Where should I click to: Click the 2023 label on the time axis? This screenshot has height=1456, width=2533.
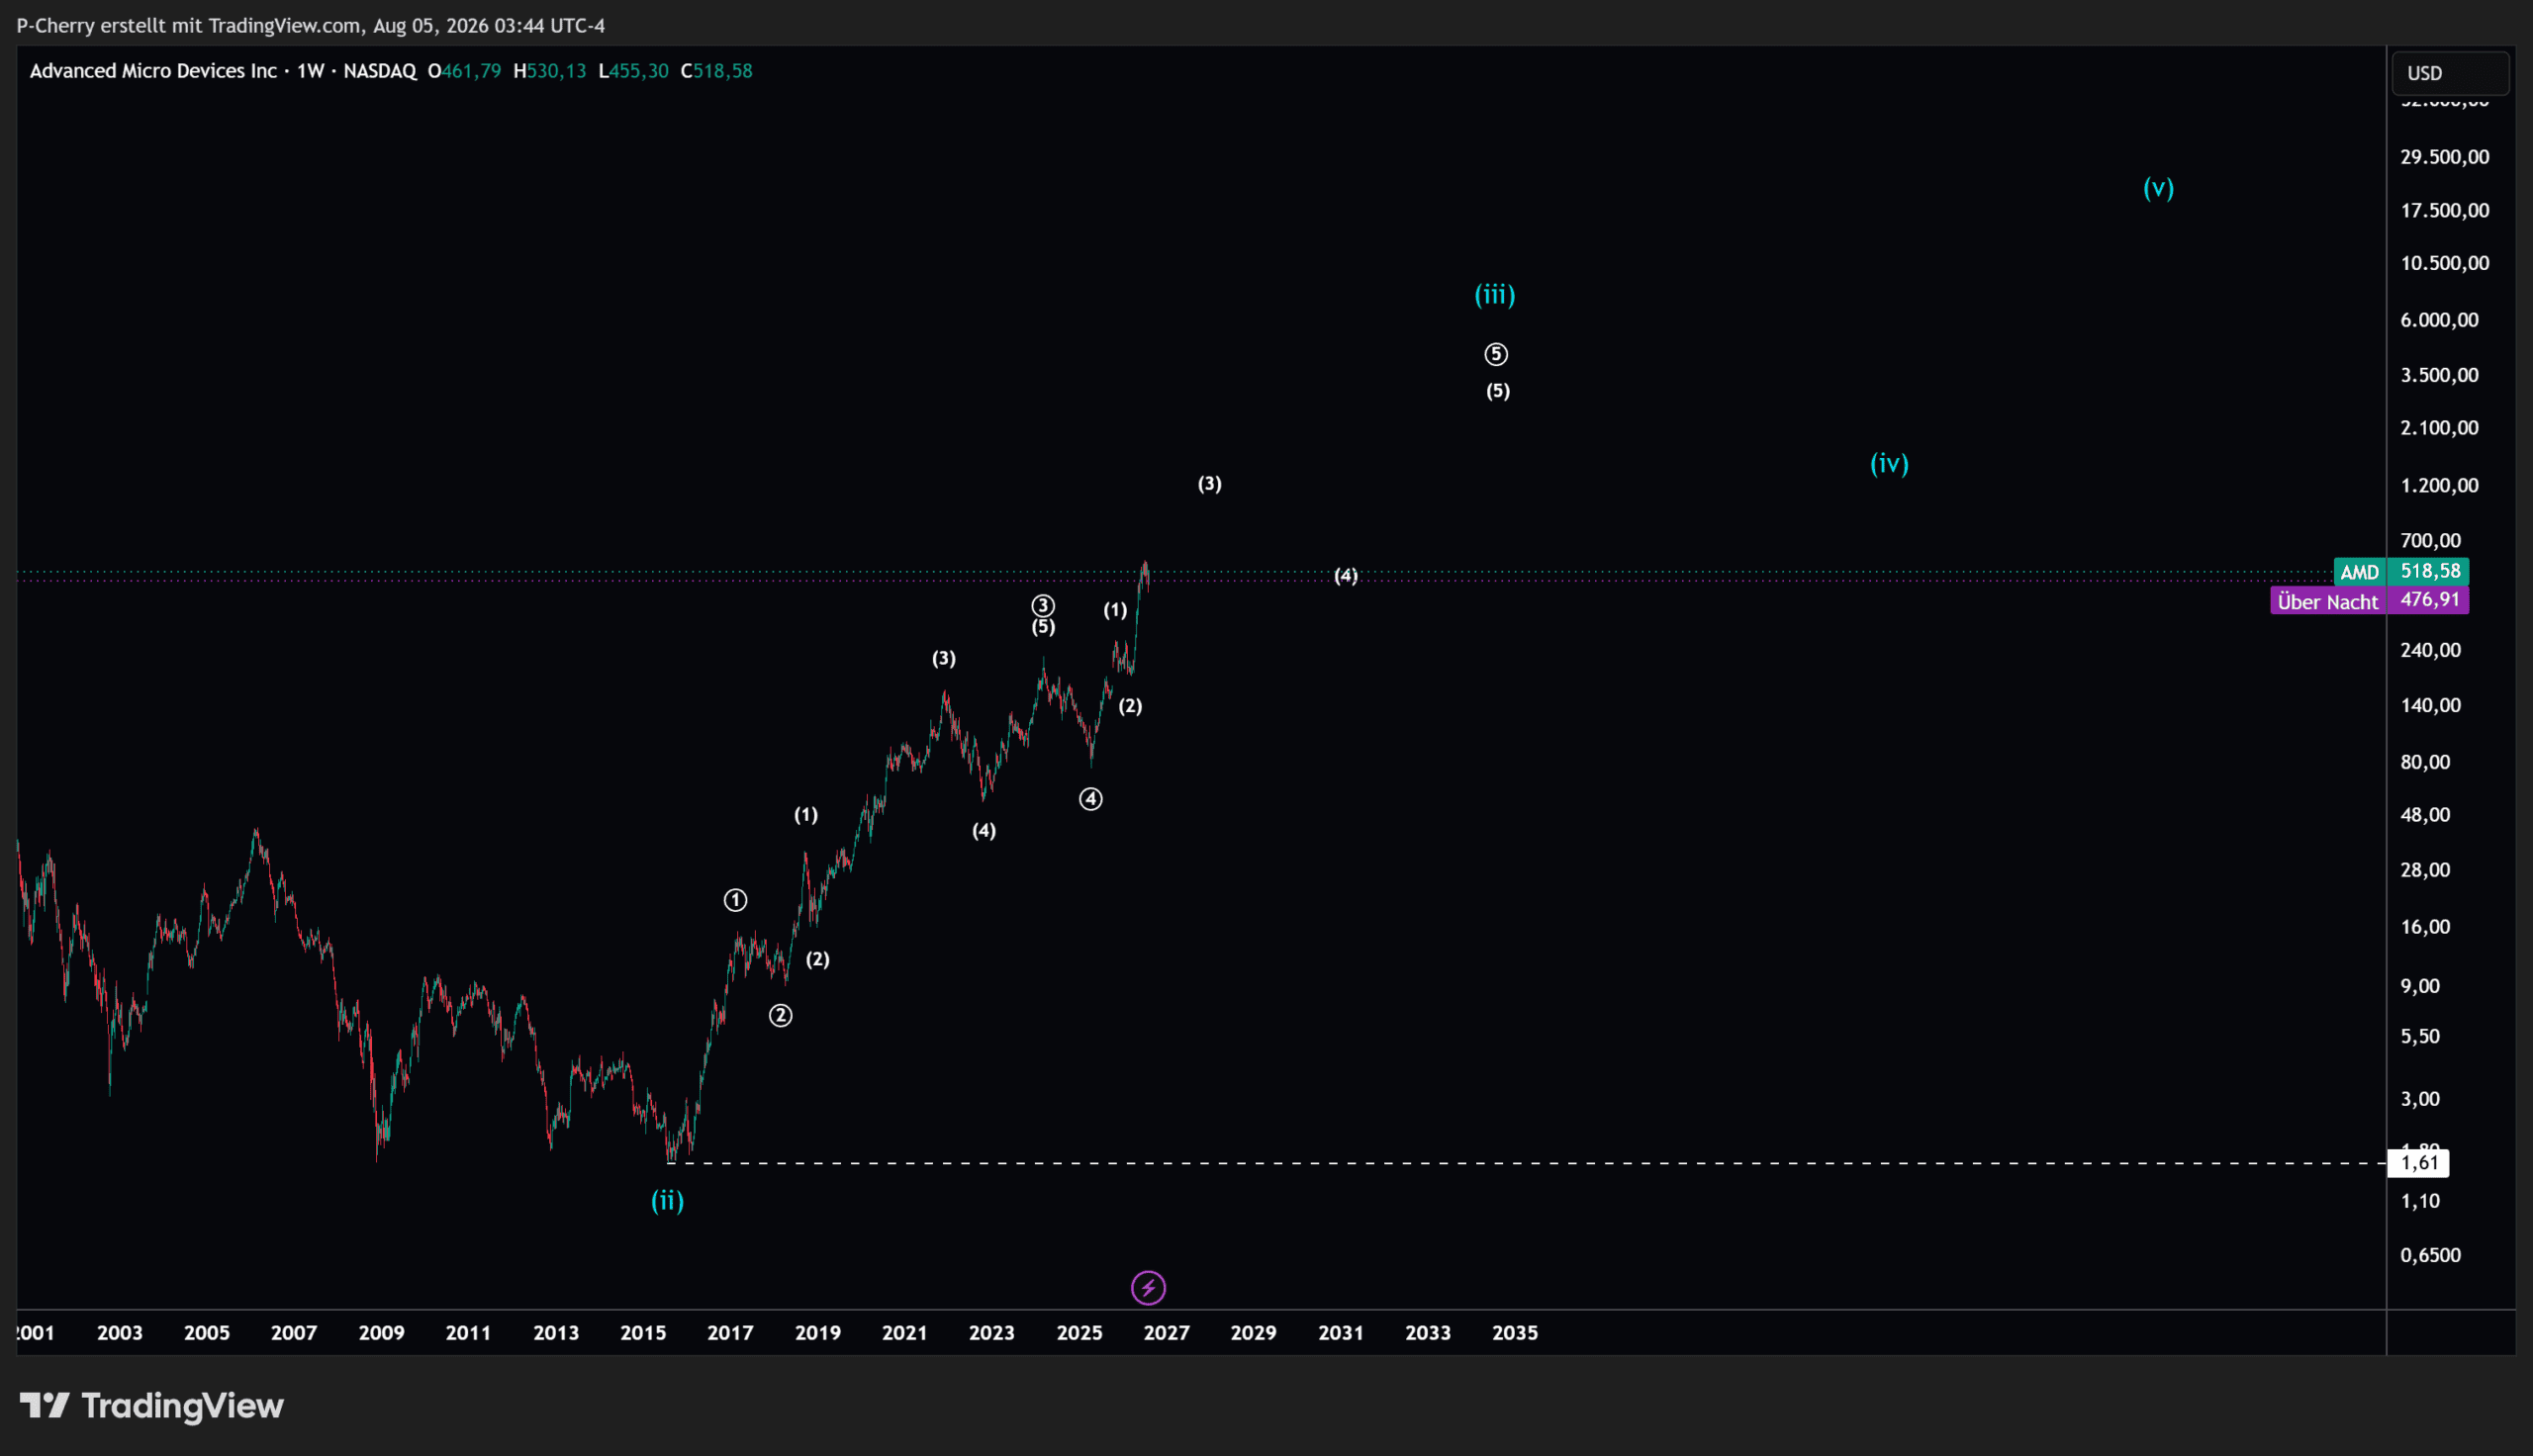click(x=992, y=1333)
